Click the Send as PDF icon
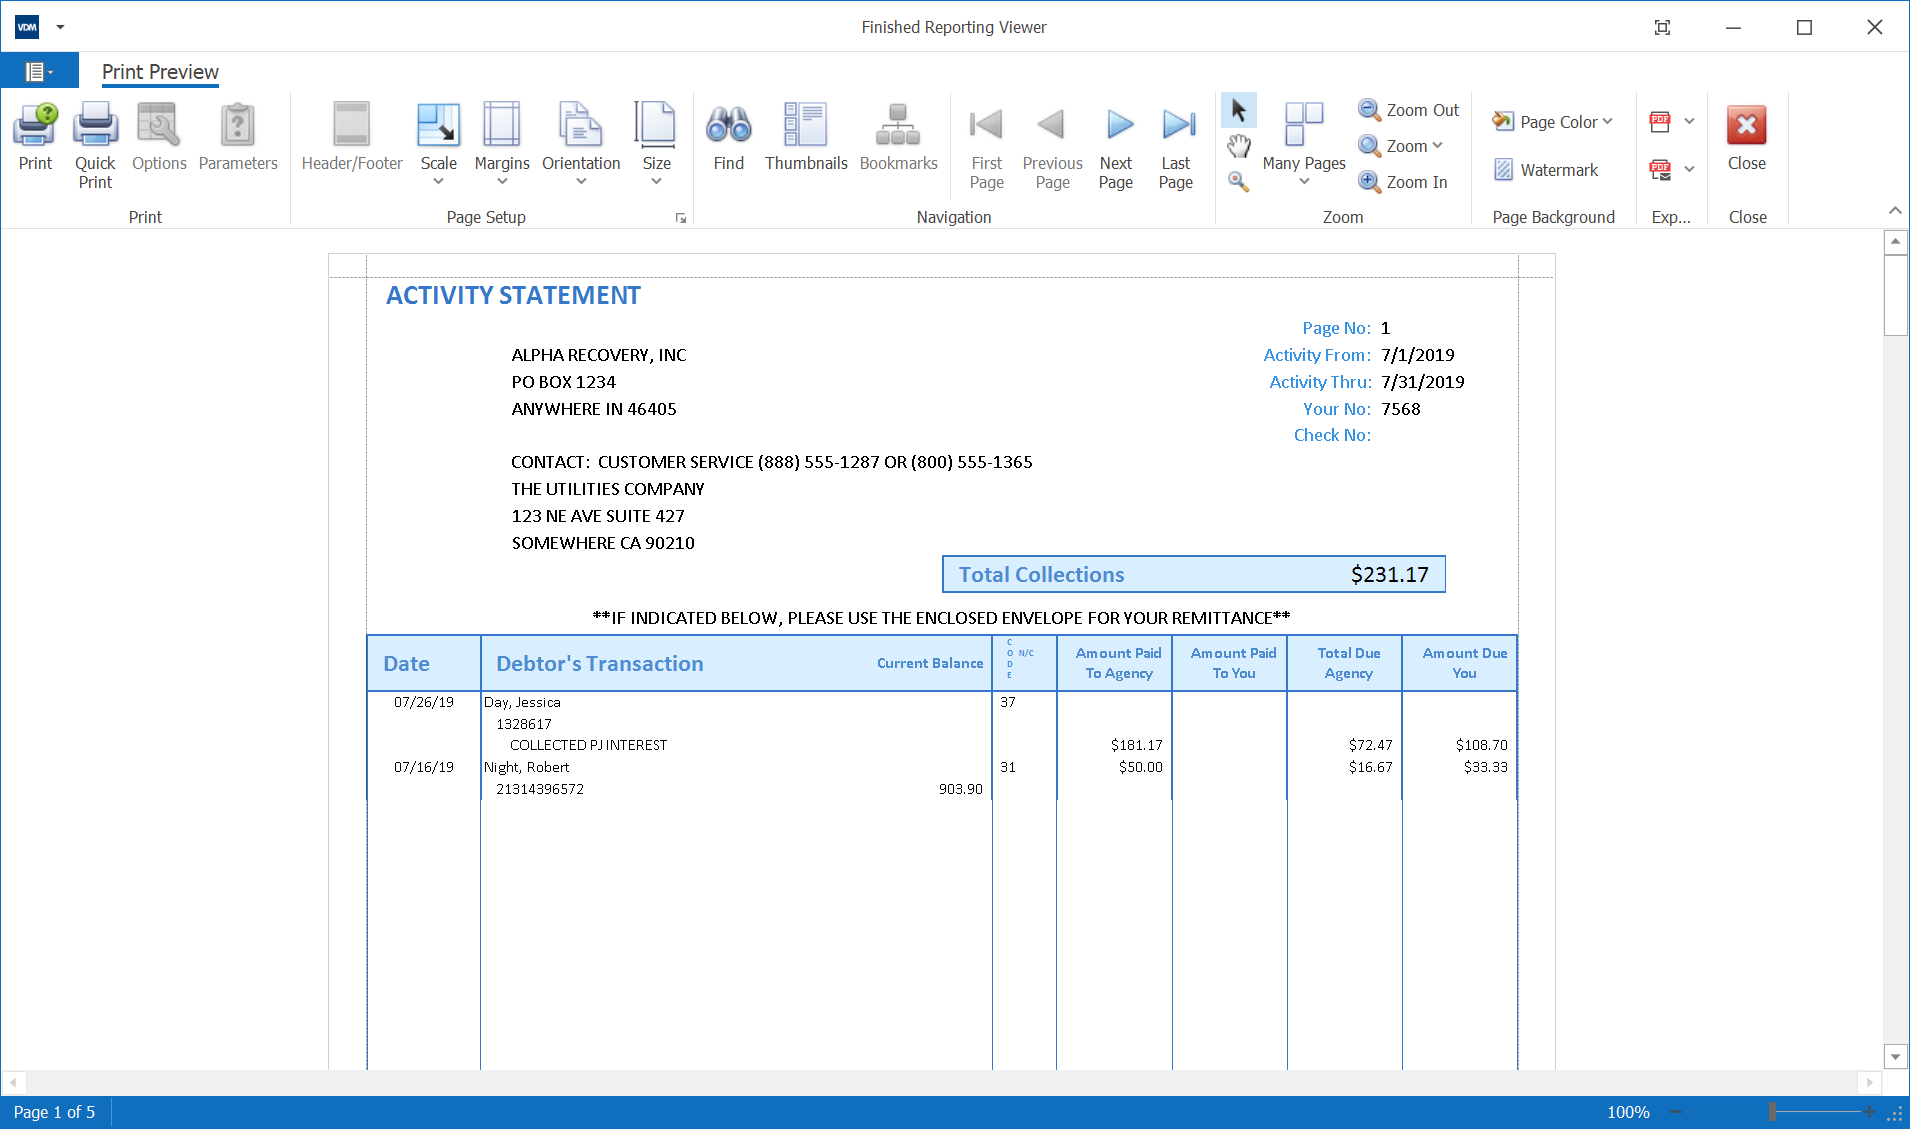Image resolution: width=1910 pixels, height=1129 pixels. coord(1661,170)
